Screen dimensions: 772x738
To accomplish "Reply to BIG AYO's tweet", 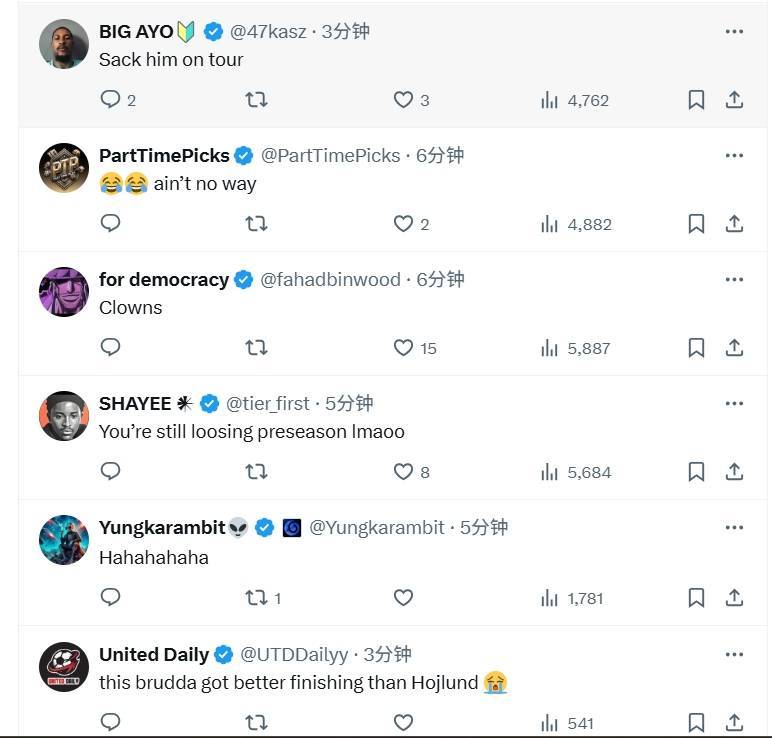I will (111, 99).
